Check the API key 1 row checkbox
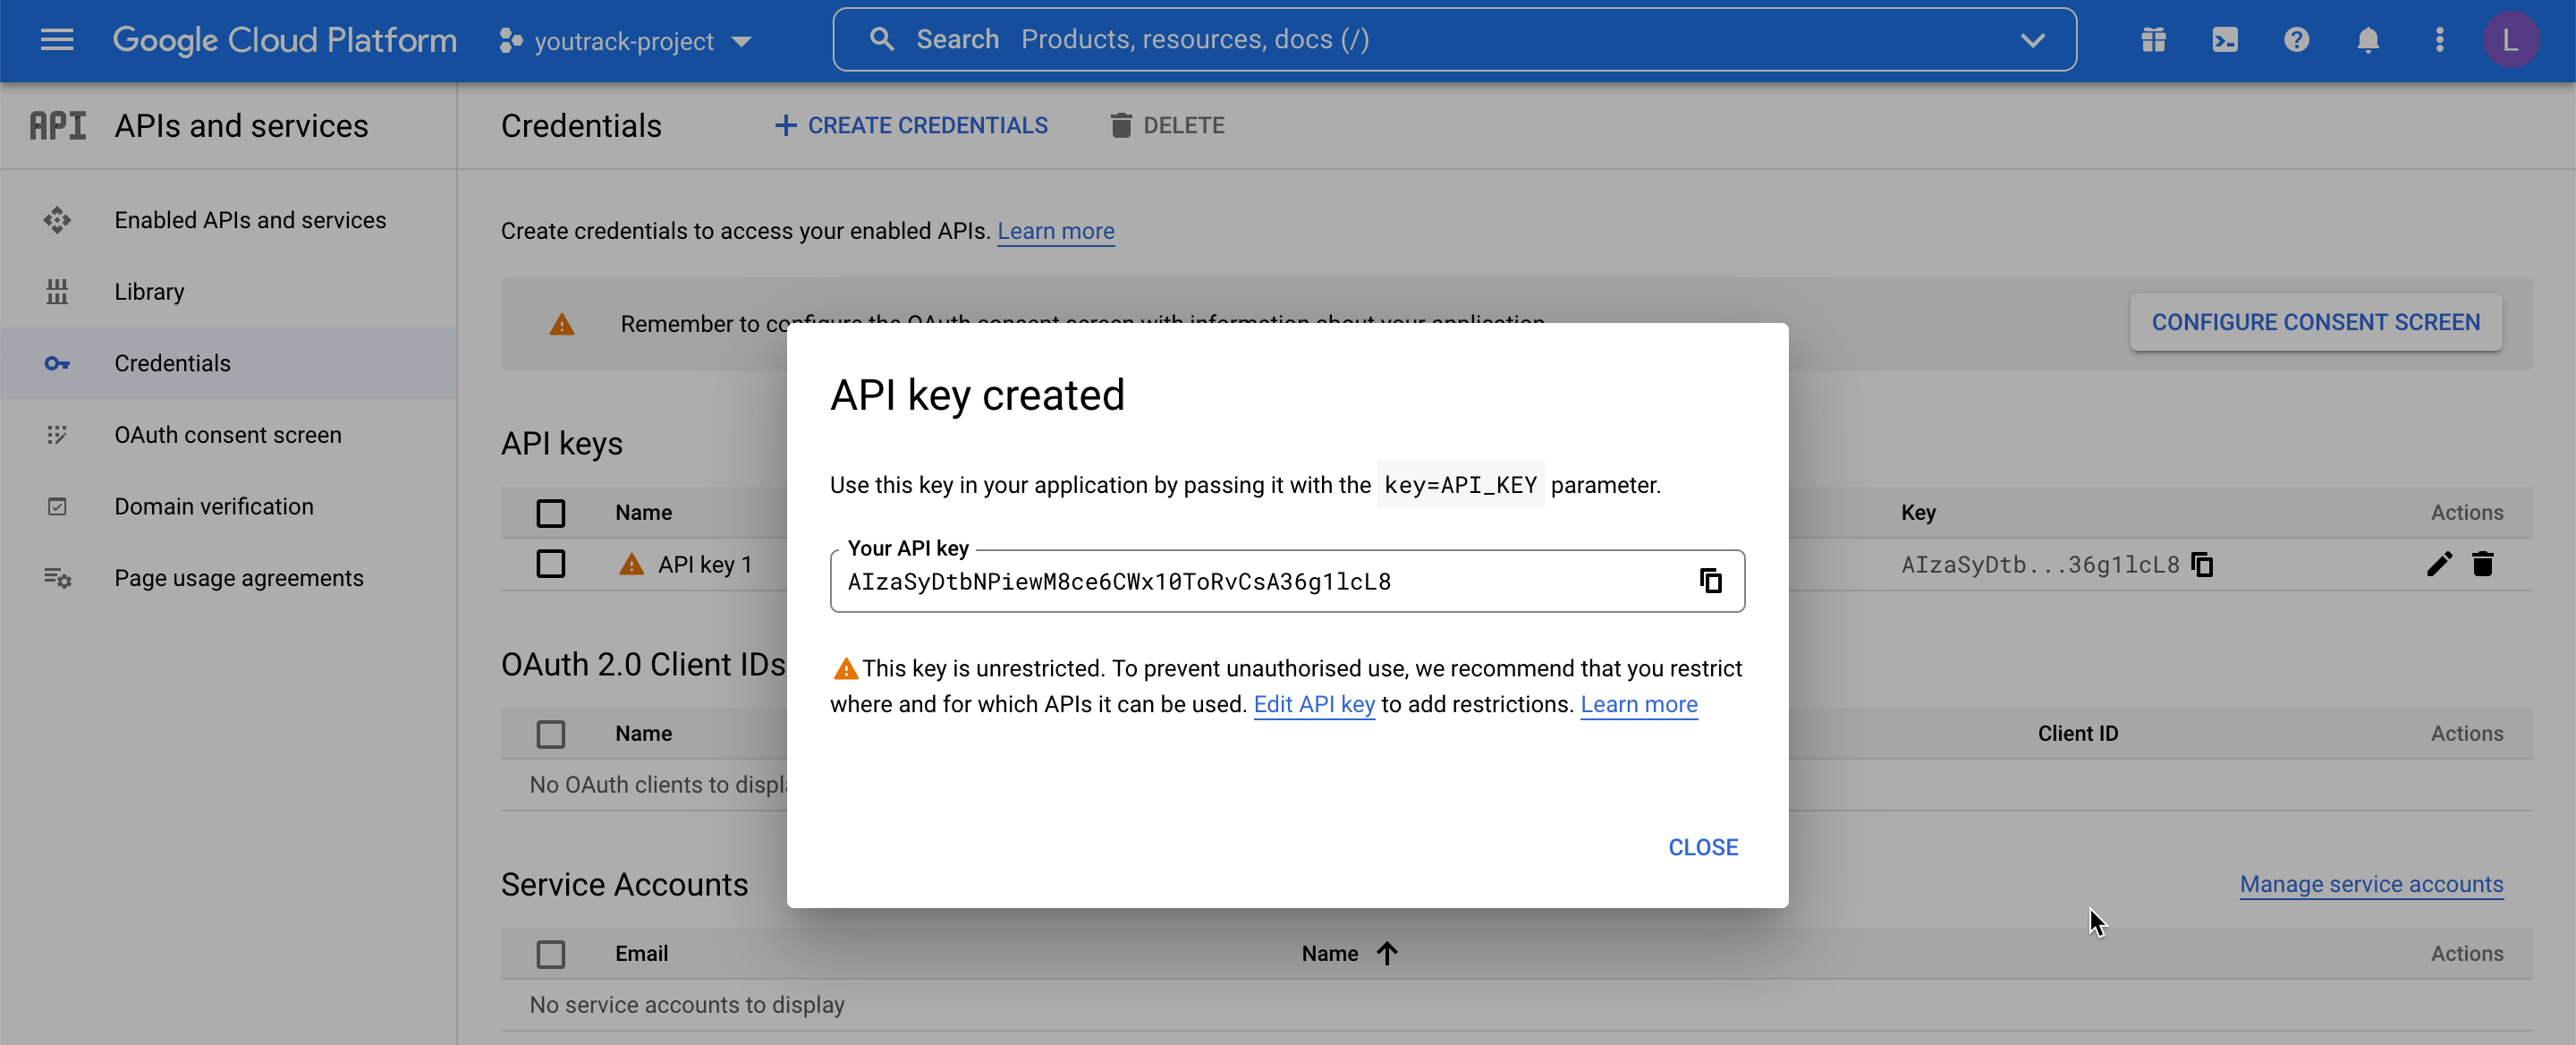 click(x=551, y=563)
